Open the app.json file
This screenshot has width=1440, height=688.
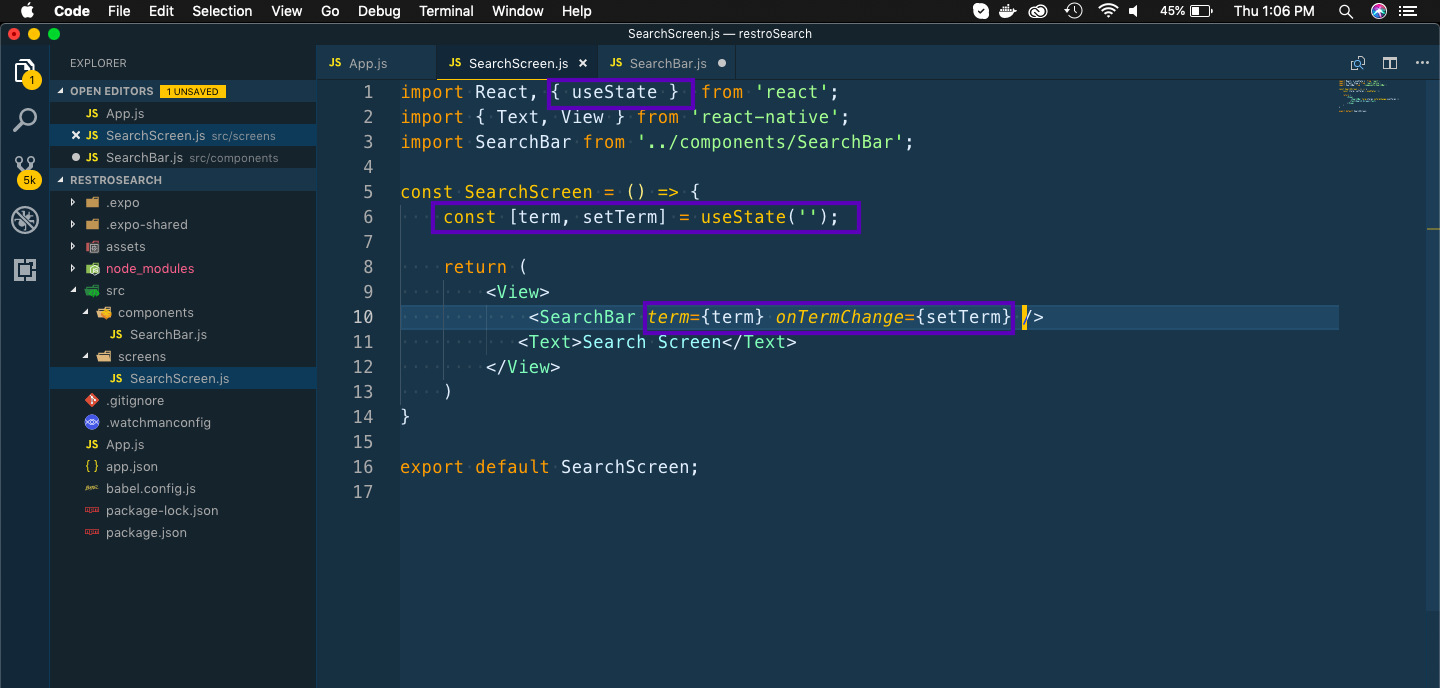(x=184, y=466)
